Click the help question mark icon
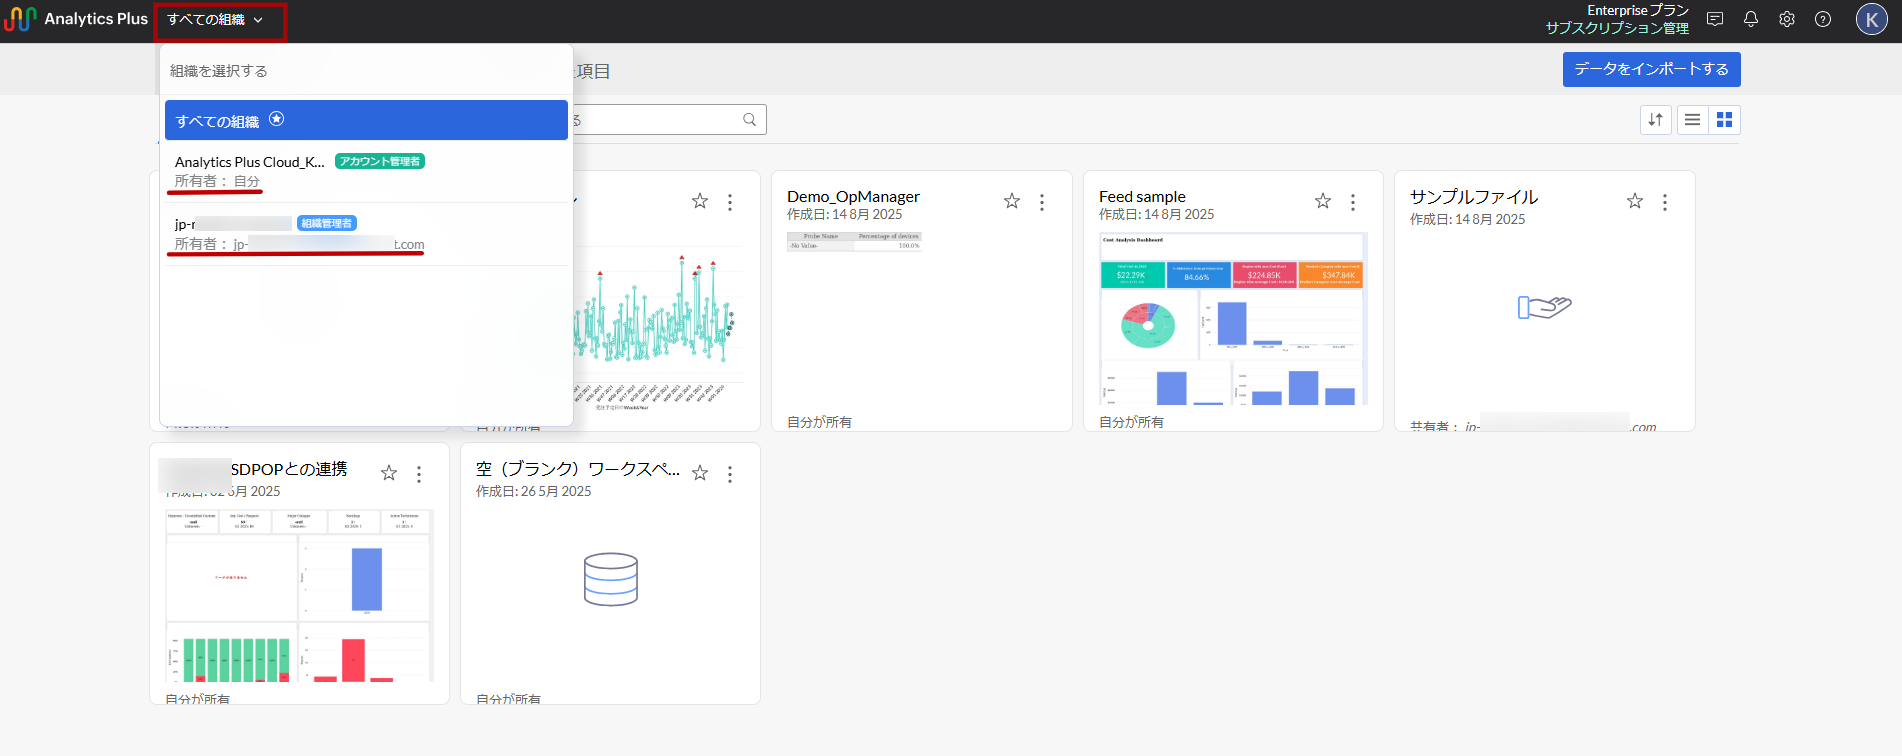The width and height of the screenshot is (1902, 756). pos(1823,19)
